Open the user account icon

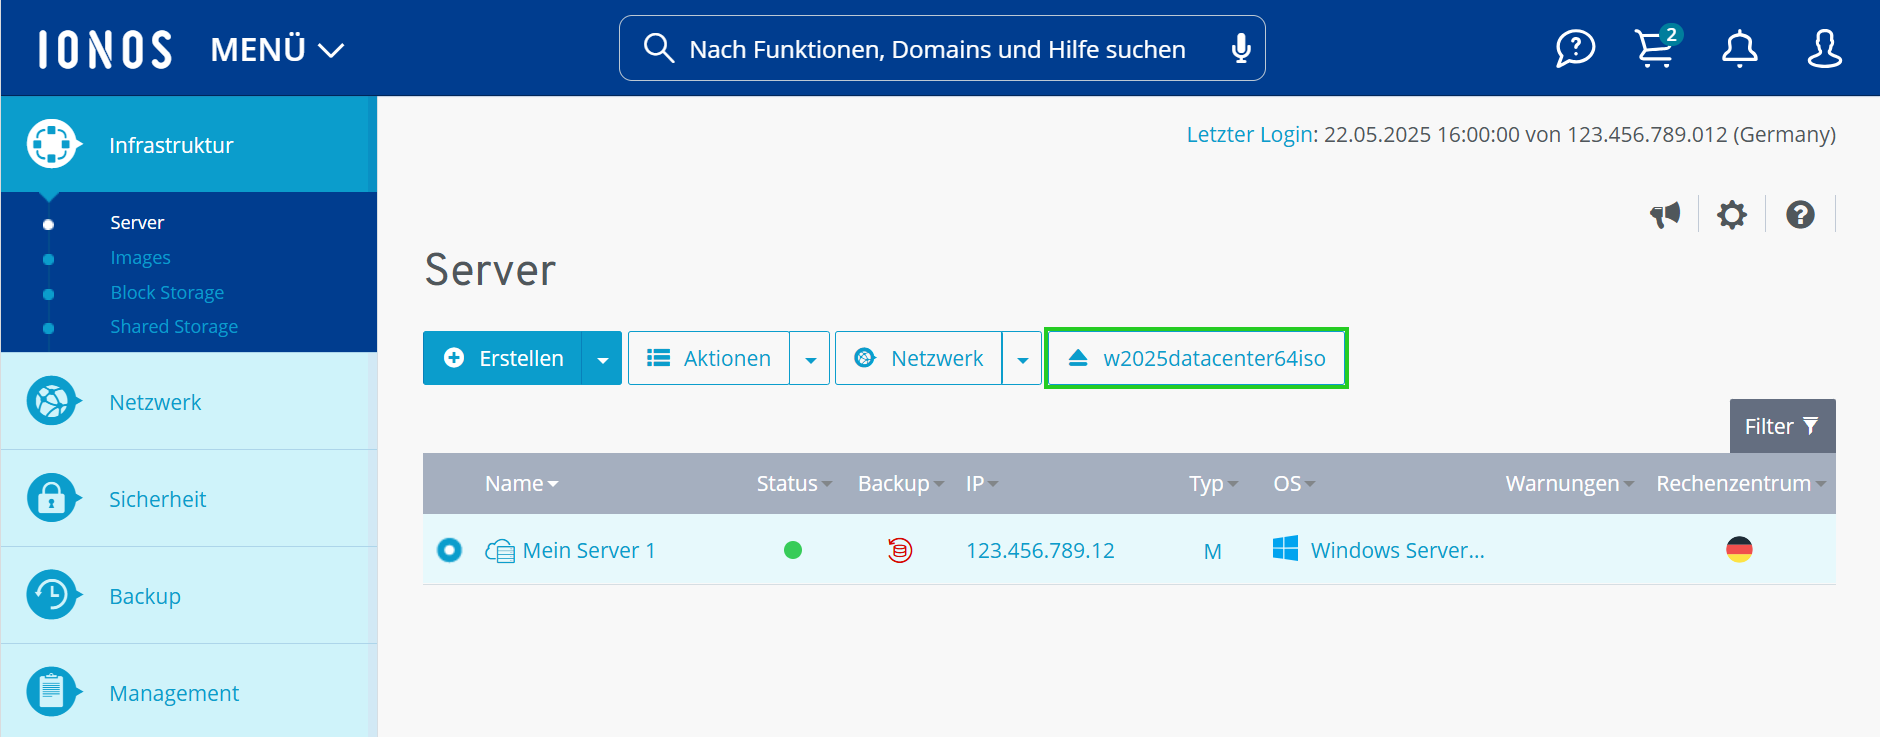(x=1824, y=48)
